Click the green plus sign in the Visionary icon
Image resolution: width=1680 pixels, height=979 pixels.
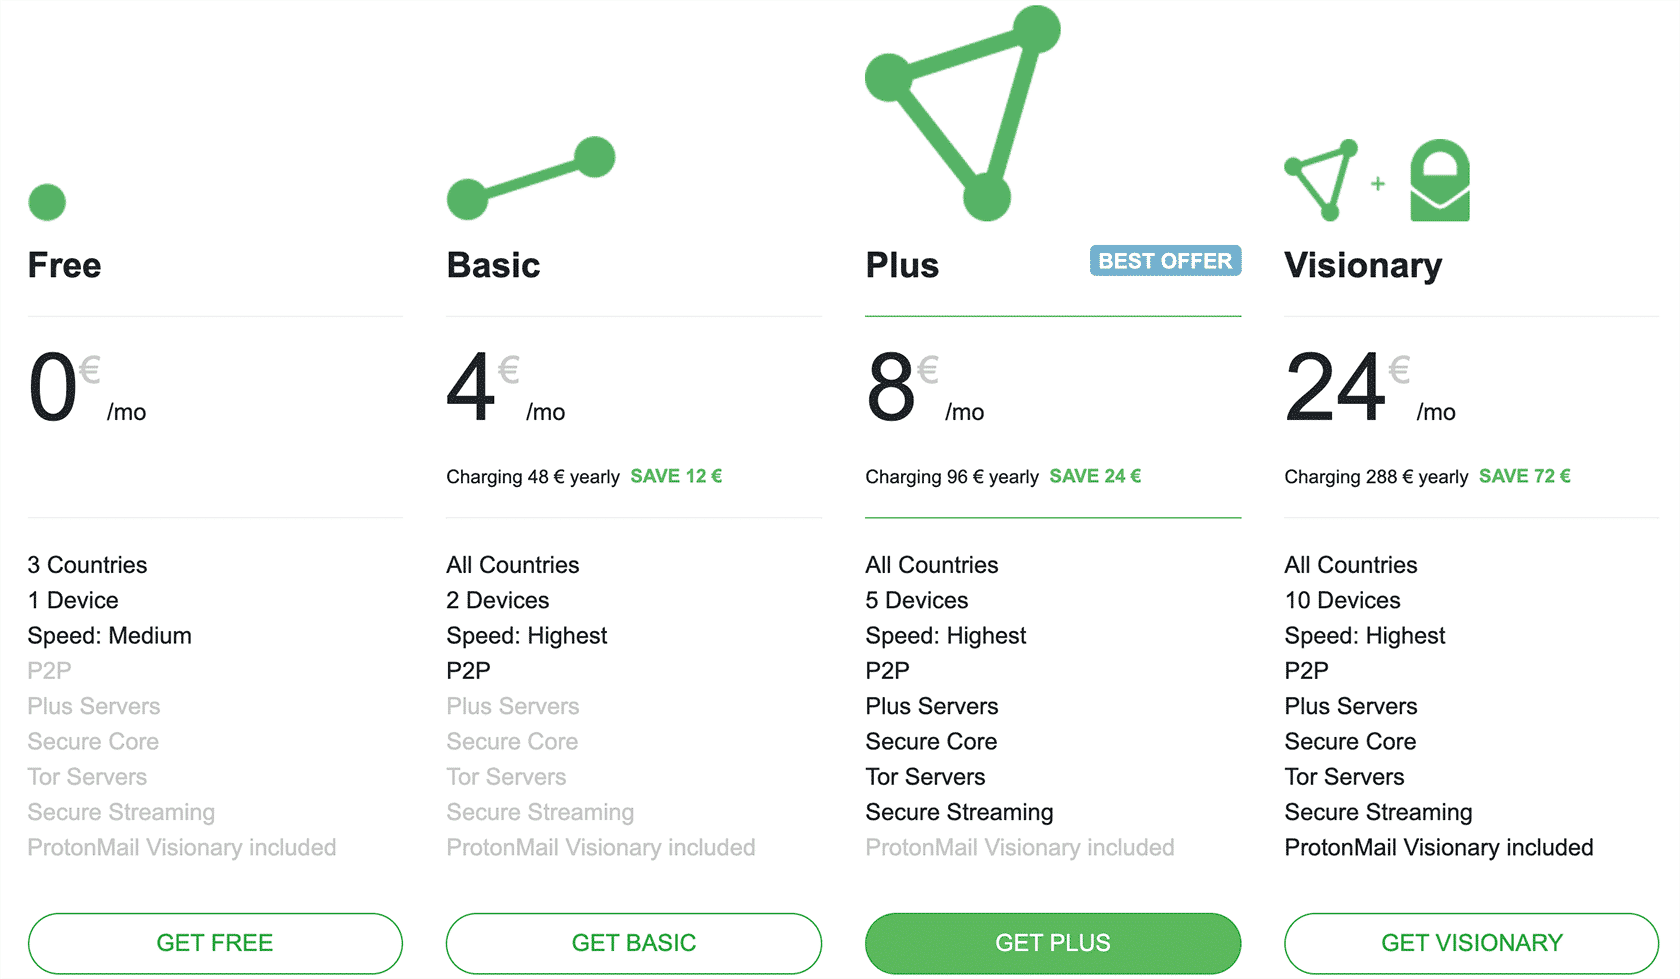[x=1378, y=183]
